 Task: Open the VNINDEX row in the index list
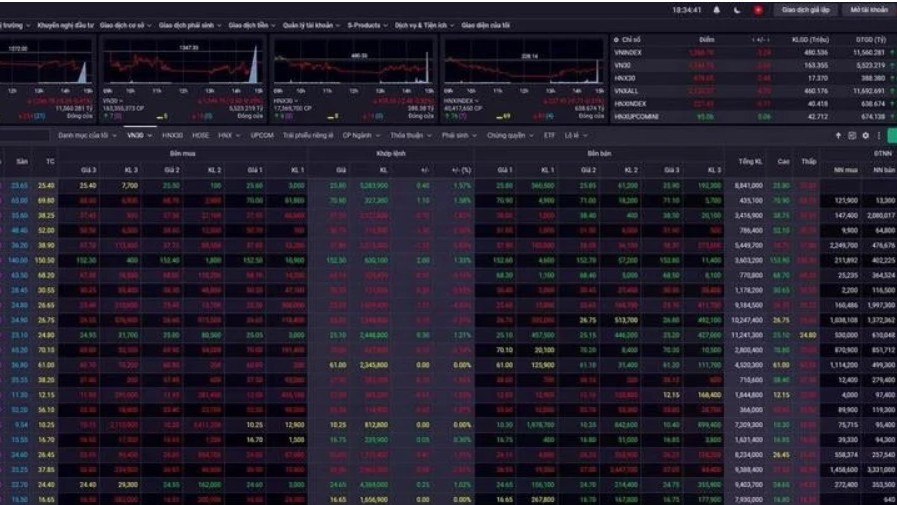(753, 53)
